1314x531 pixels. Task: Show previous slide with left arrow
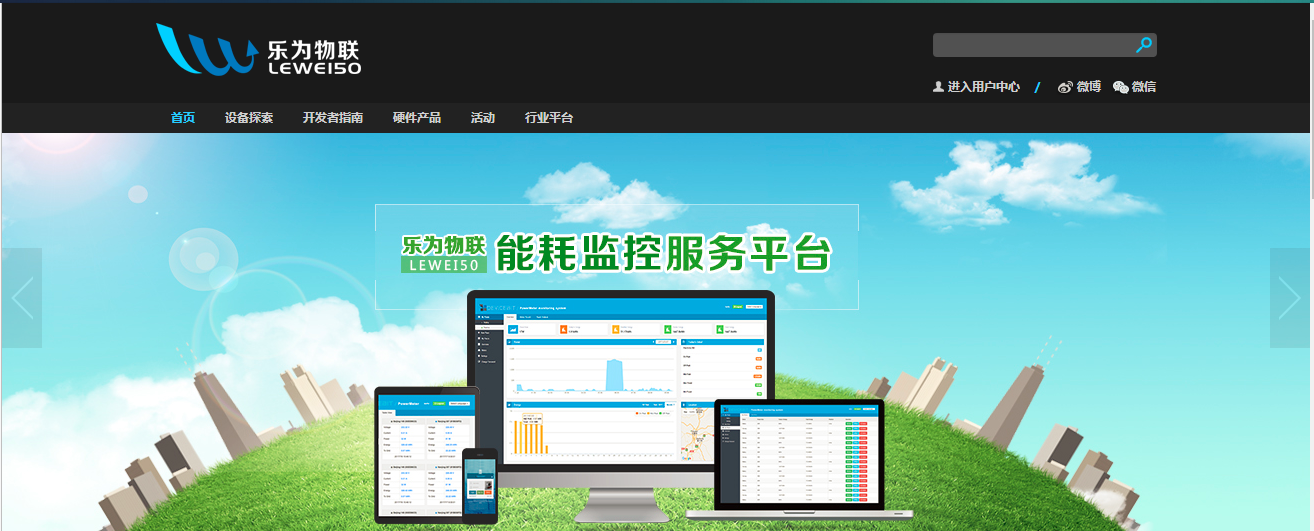click(22, 298)
